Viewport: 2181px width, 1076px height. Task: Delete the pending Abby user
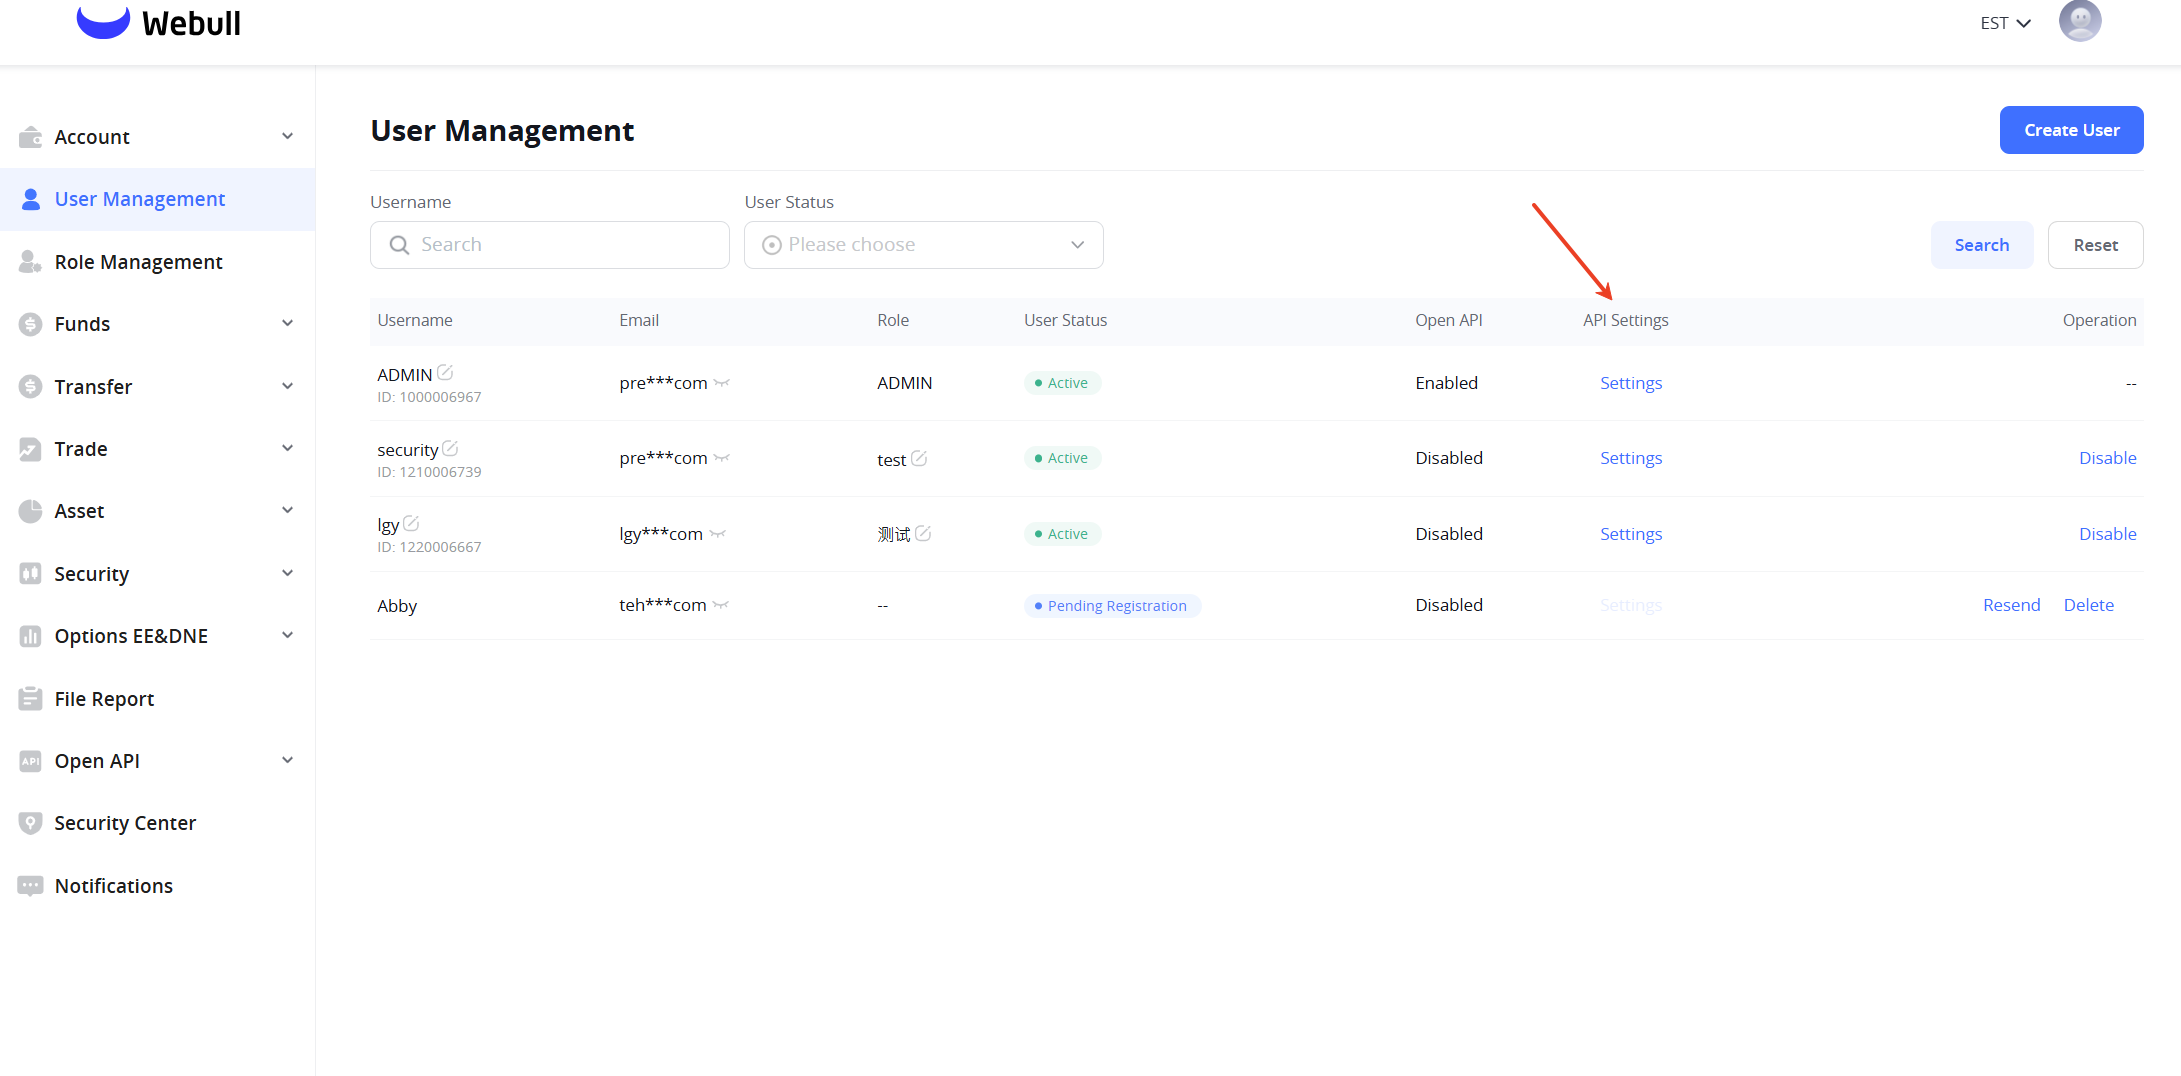(x=2088, y=605)
